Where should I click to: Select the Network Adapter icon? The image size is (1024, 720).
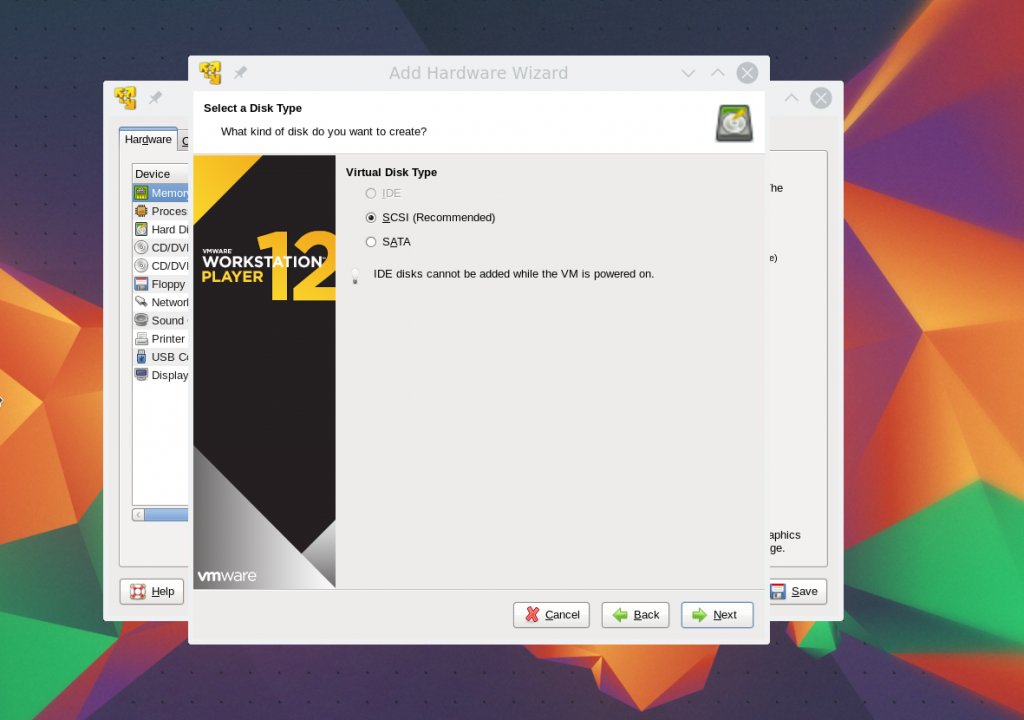pos(141,302)
